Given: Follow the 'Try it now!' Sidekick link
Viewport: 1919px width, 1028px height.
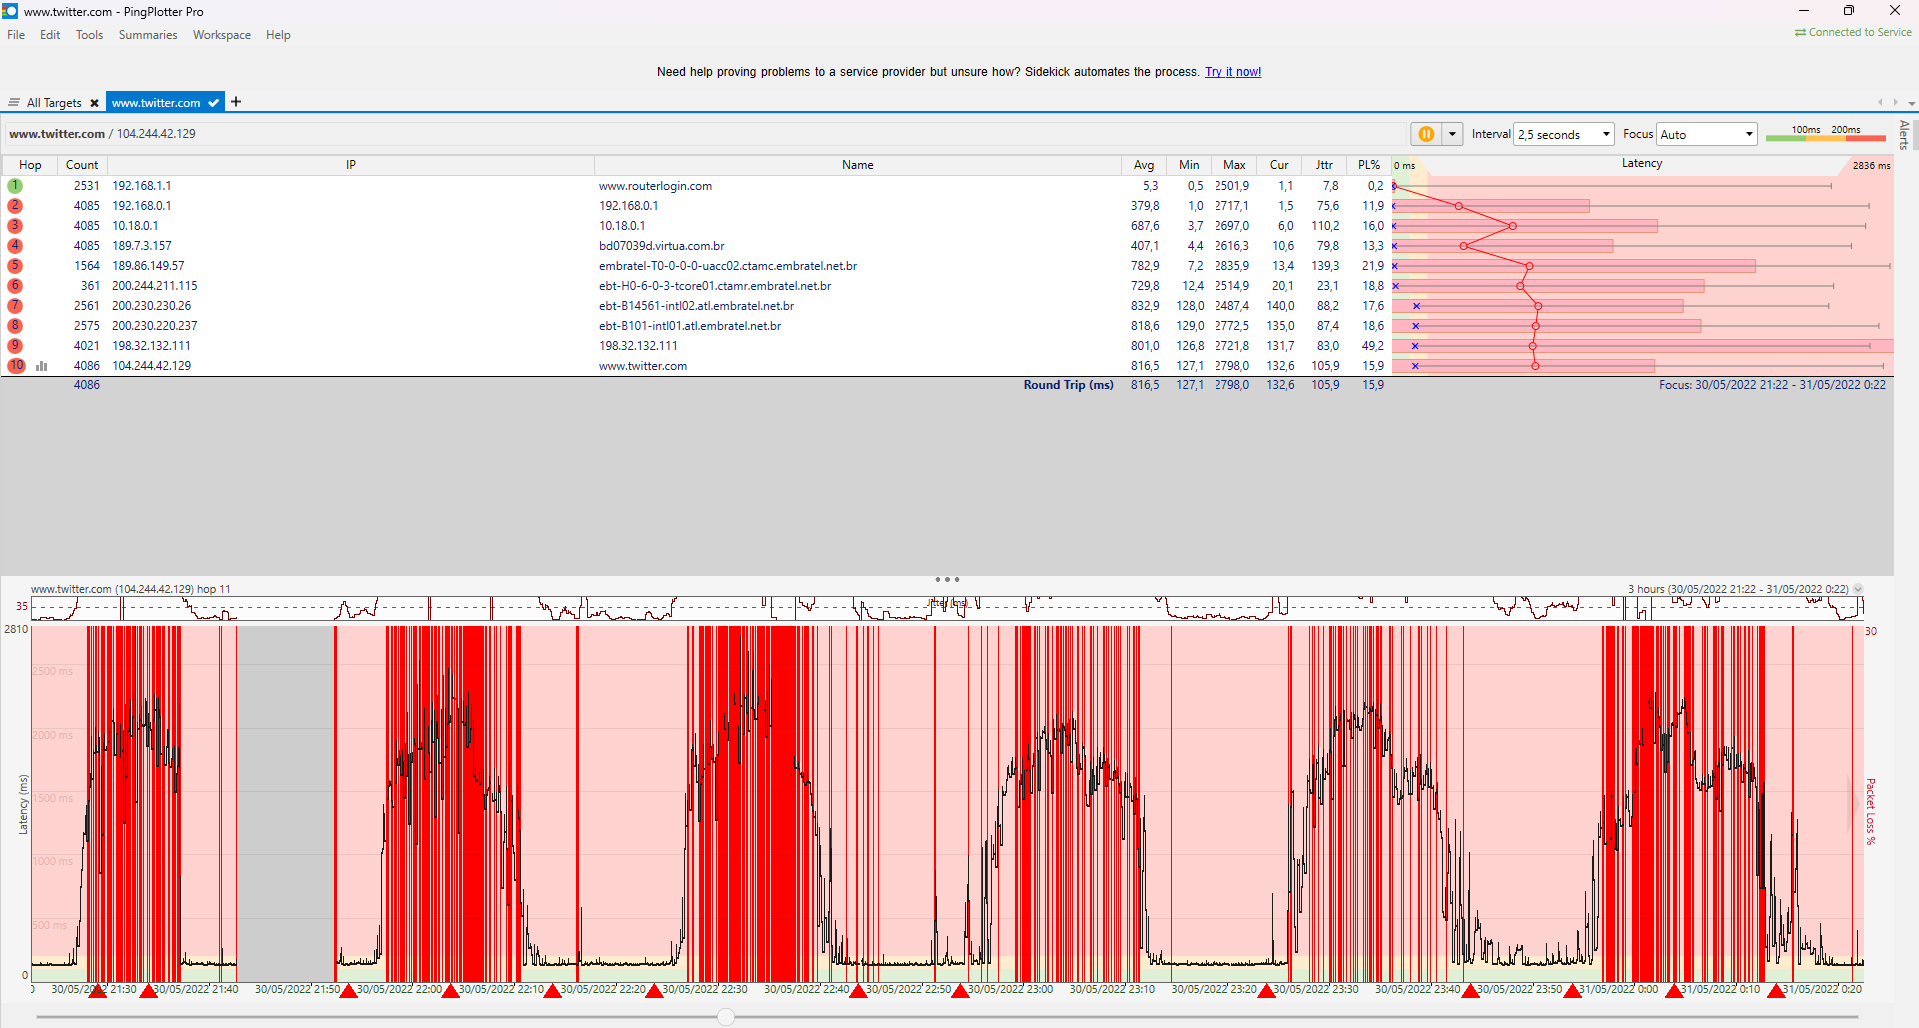Looking at the screenshot, I should (1233, 72).
